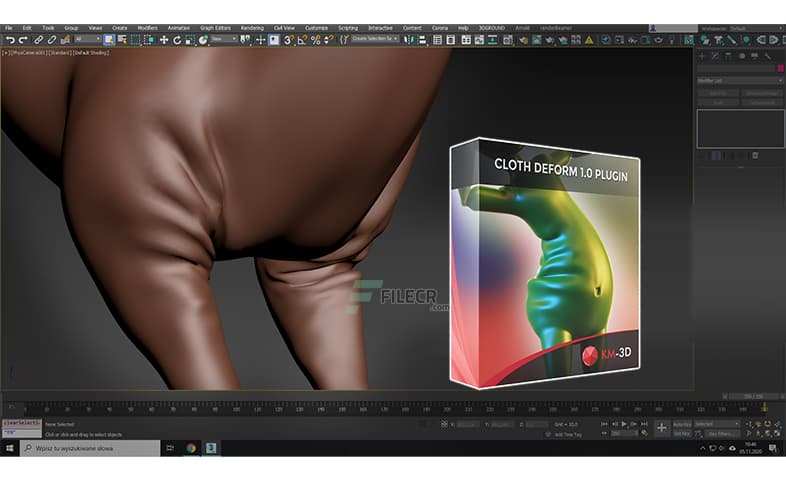Open the Modifiers menu
The height and width of the screenshot is (484, 786).
point(147,28)
